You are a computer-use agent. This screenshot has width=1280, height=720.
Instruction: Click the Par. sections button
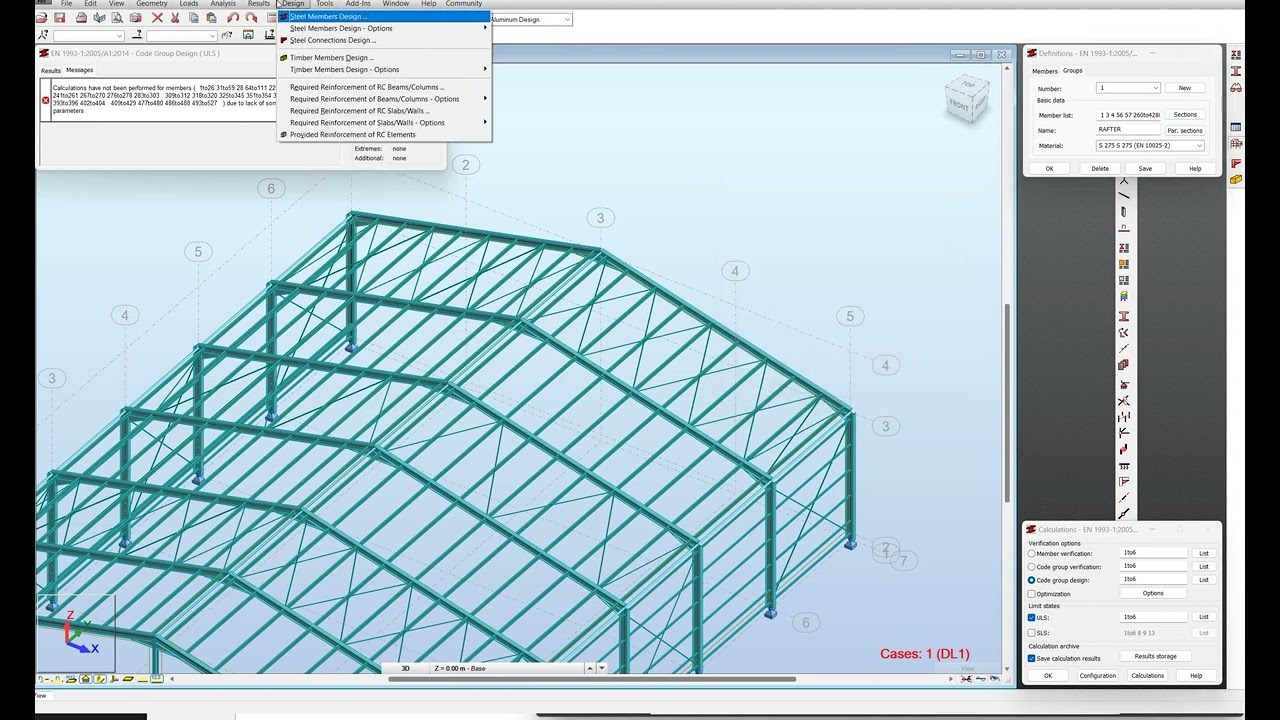pos(1185,130)
